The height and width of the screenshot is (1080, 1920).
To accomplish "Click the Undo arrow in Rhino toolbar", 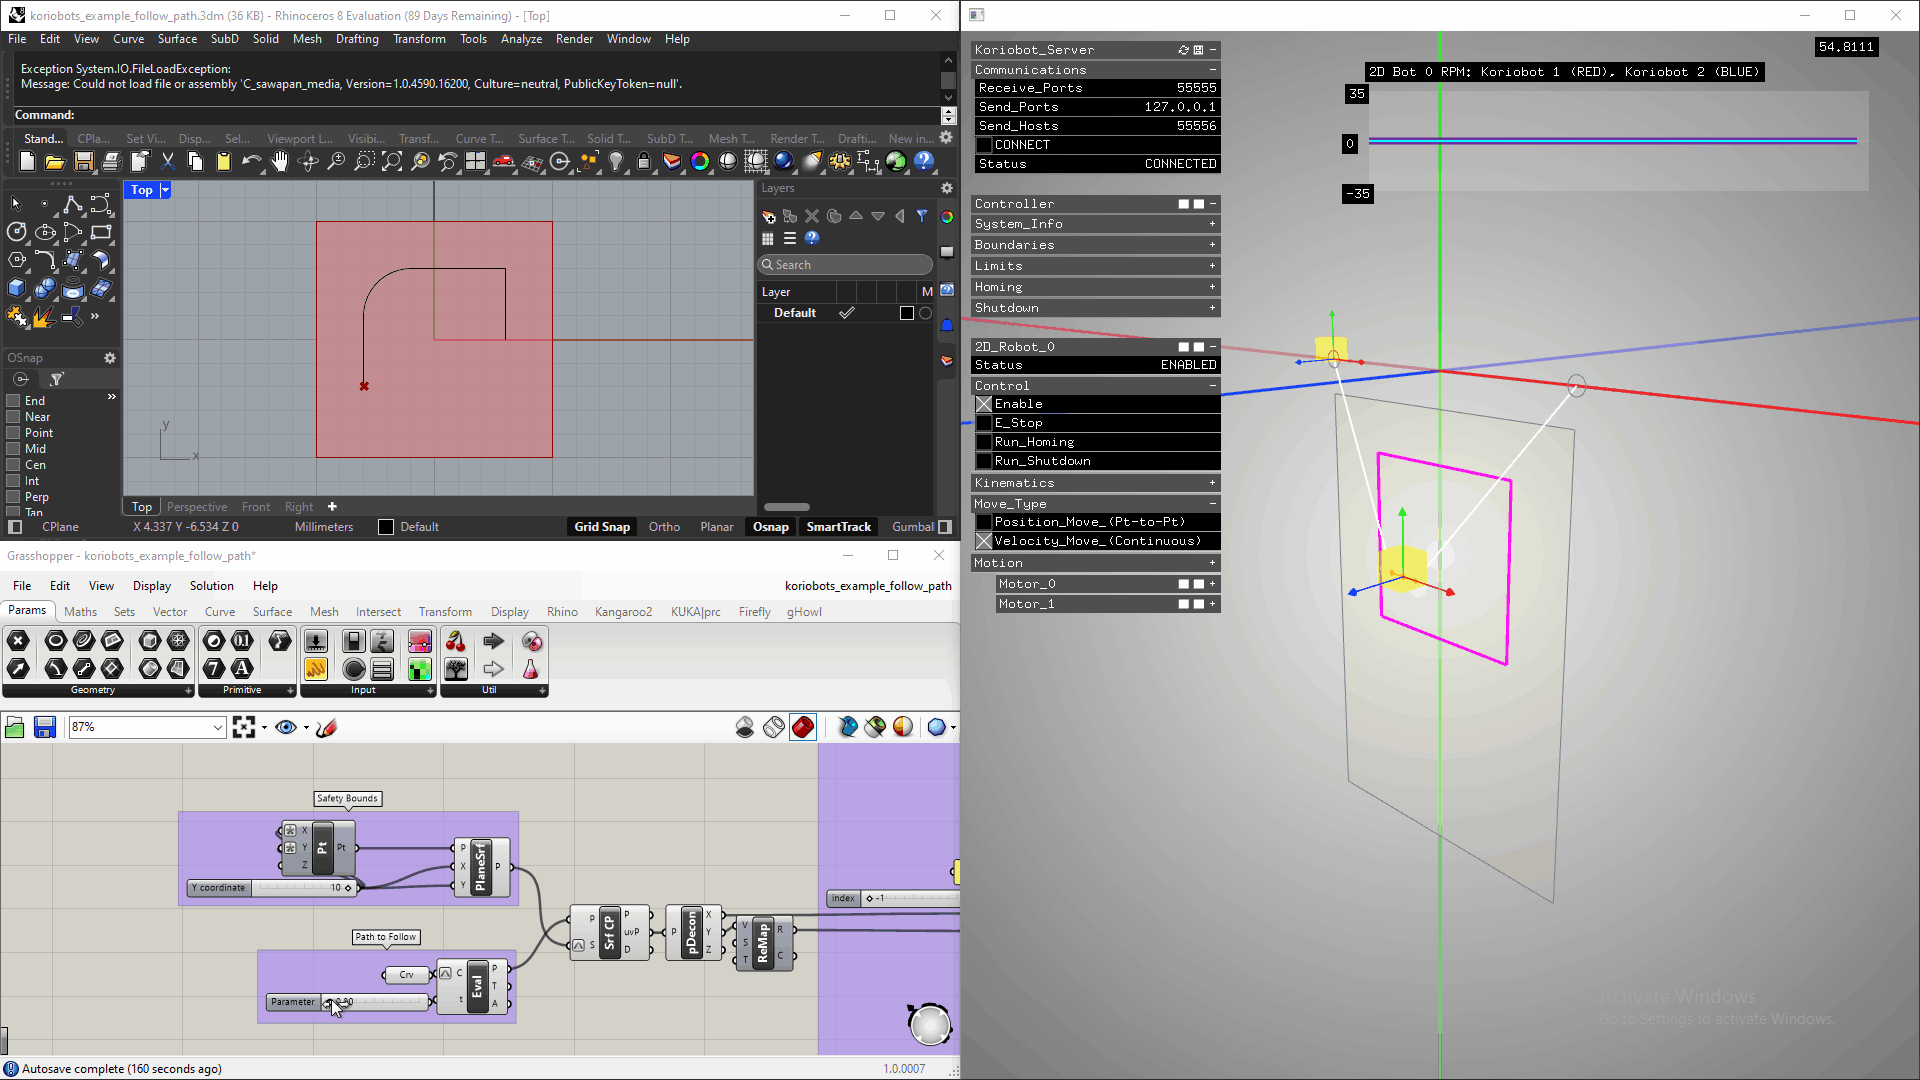I will coord(251,161).
